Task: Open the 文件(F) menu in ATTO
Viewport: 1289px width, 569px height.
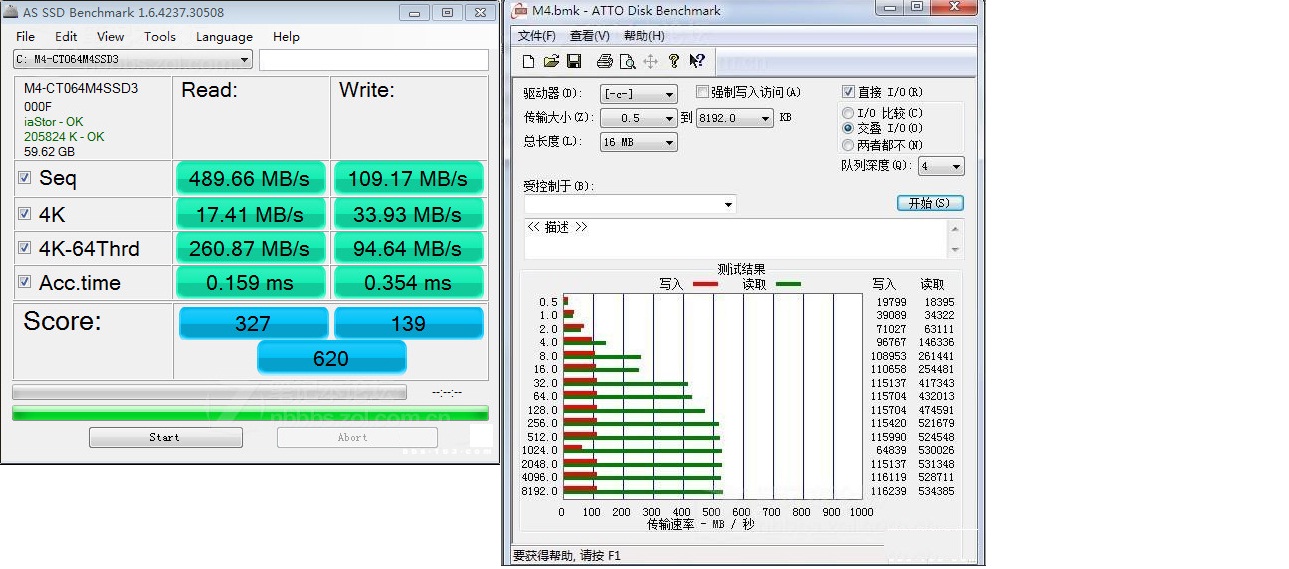Action: 536,36
